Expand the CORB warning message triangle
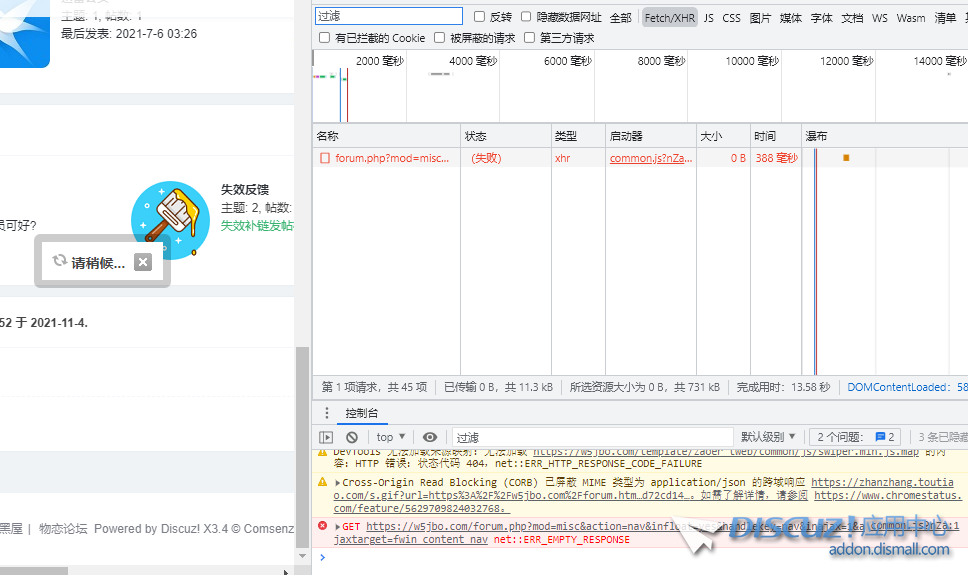Screen dimensions: 968x575 point(338,483)
